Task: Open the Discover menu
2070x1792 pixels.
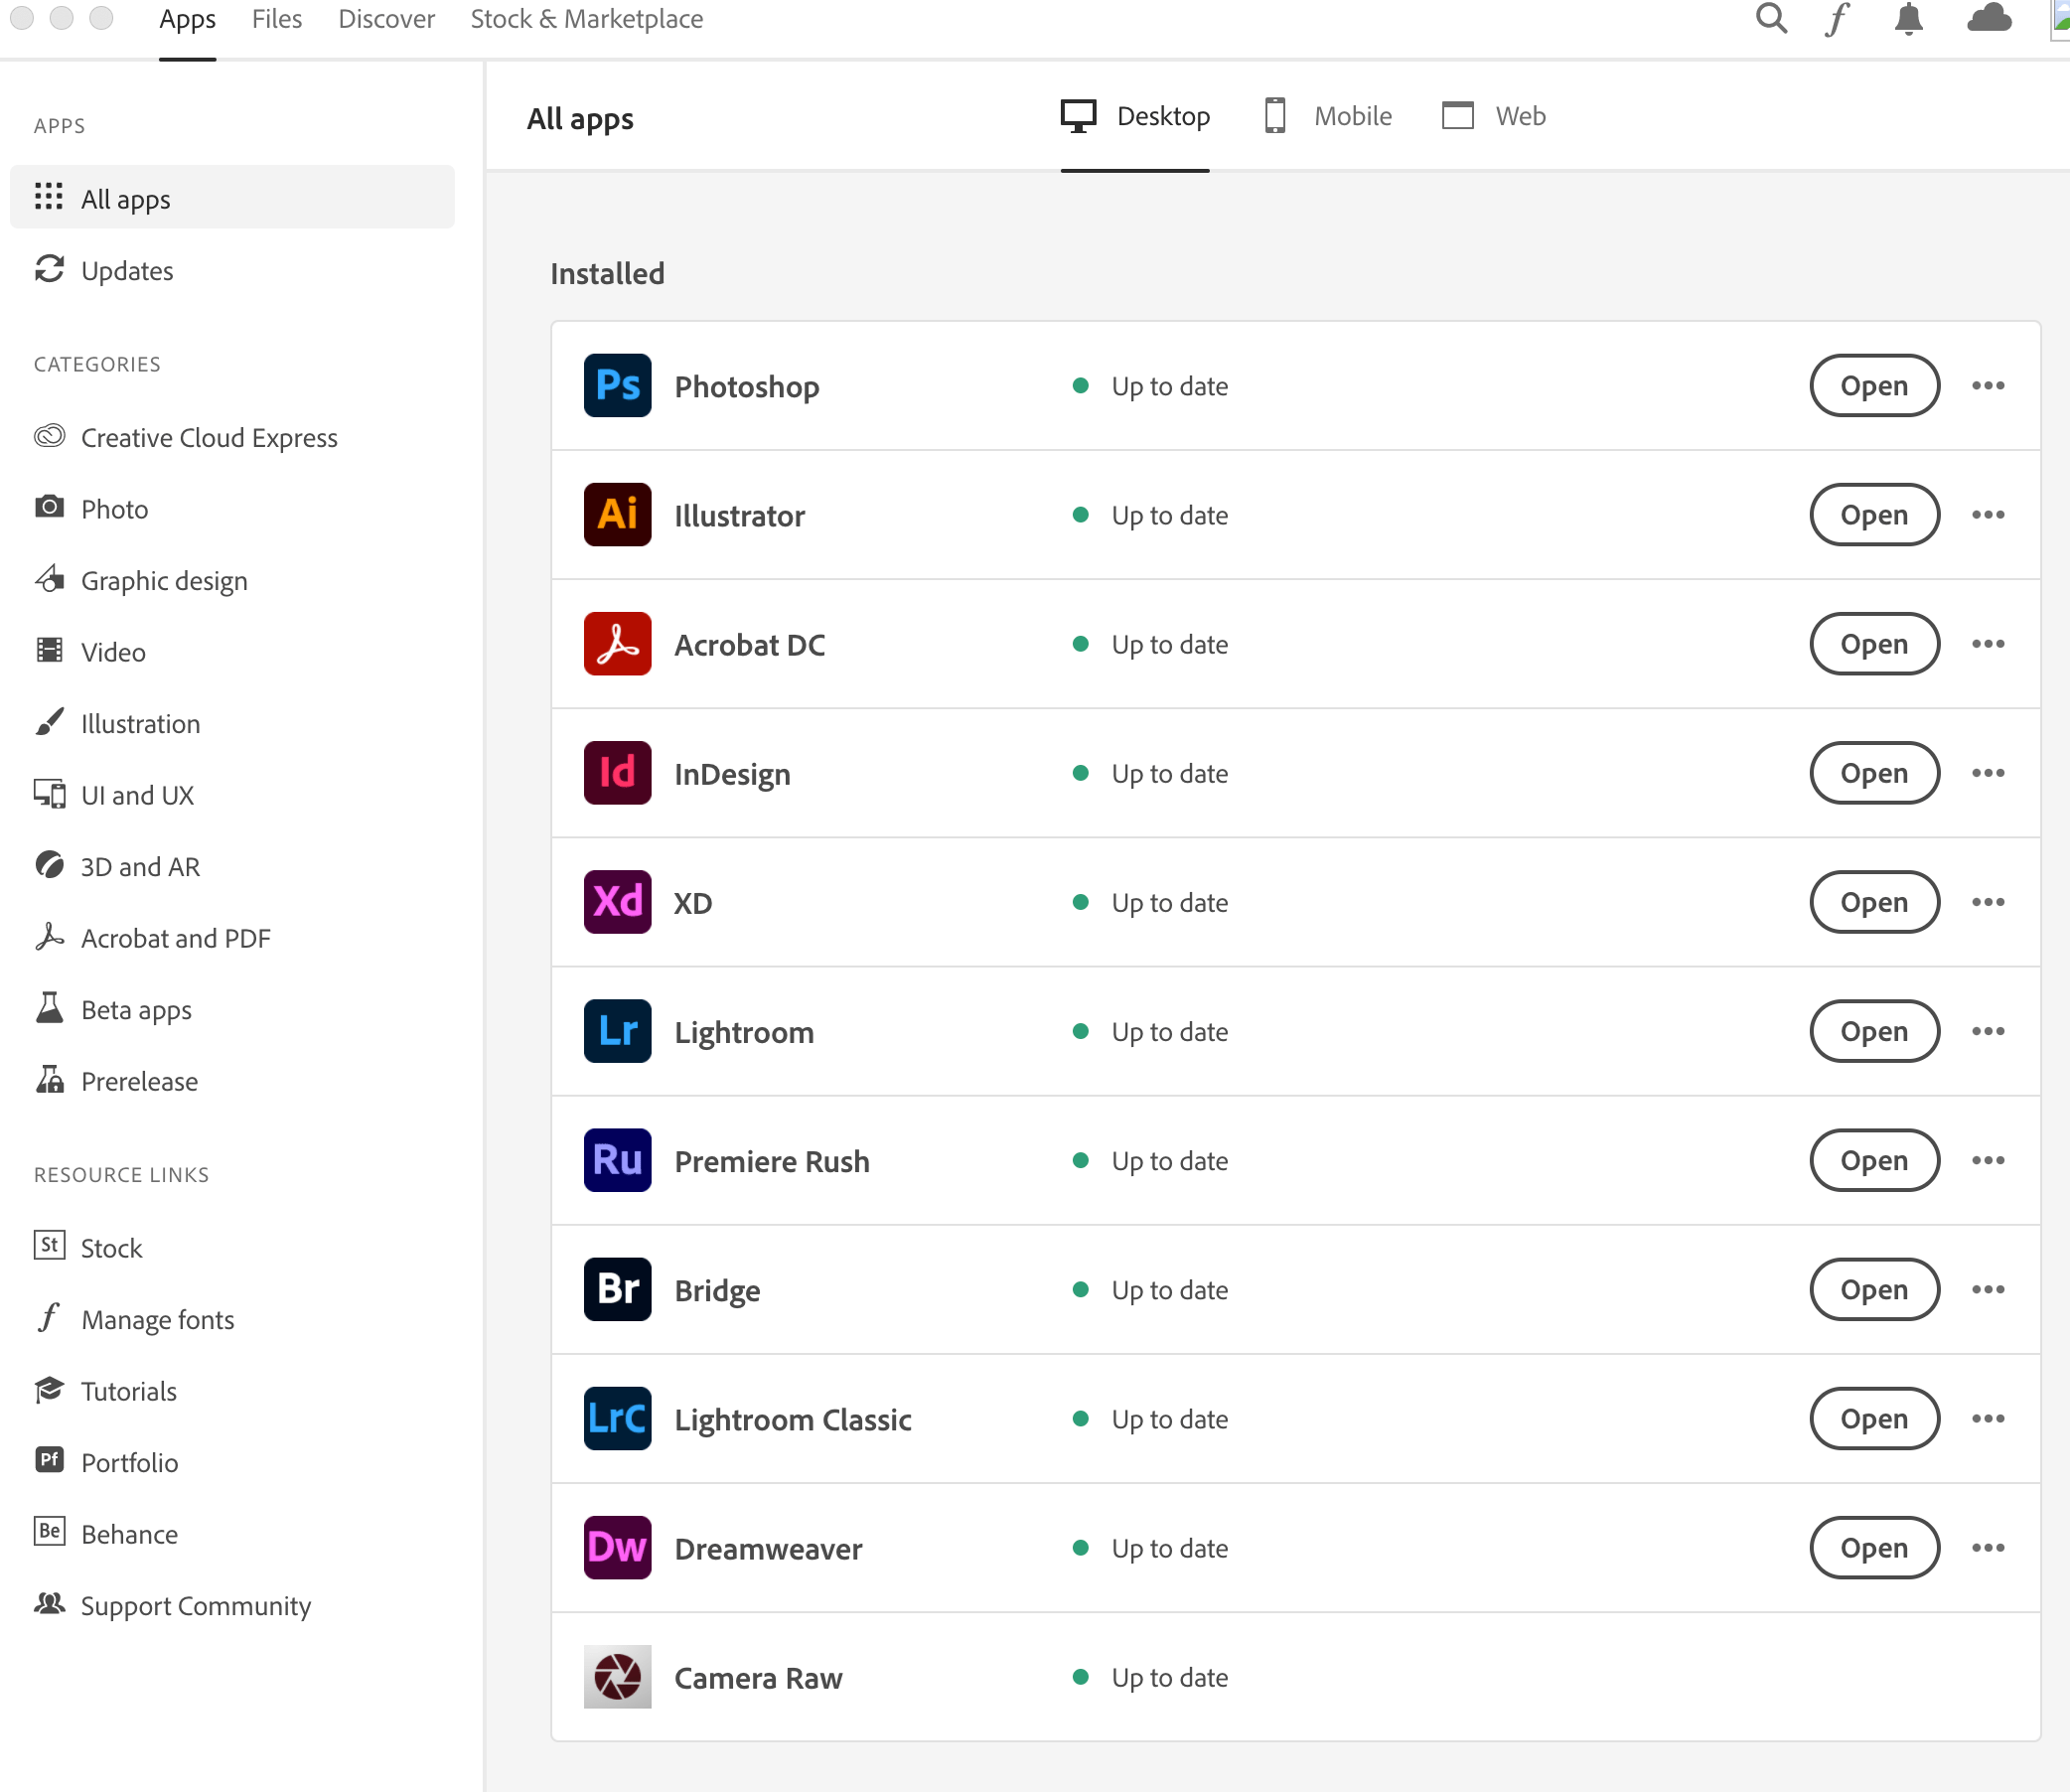Action: click(x=386, y=19)
